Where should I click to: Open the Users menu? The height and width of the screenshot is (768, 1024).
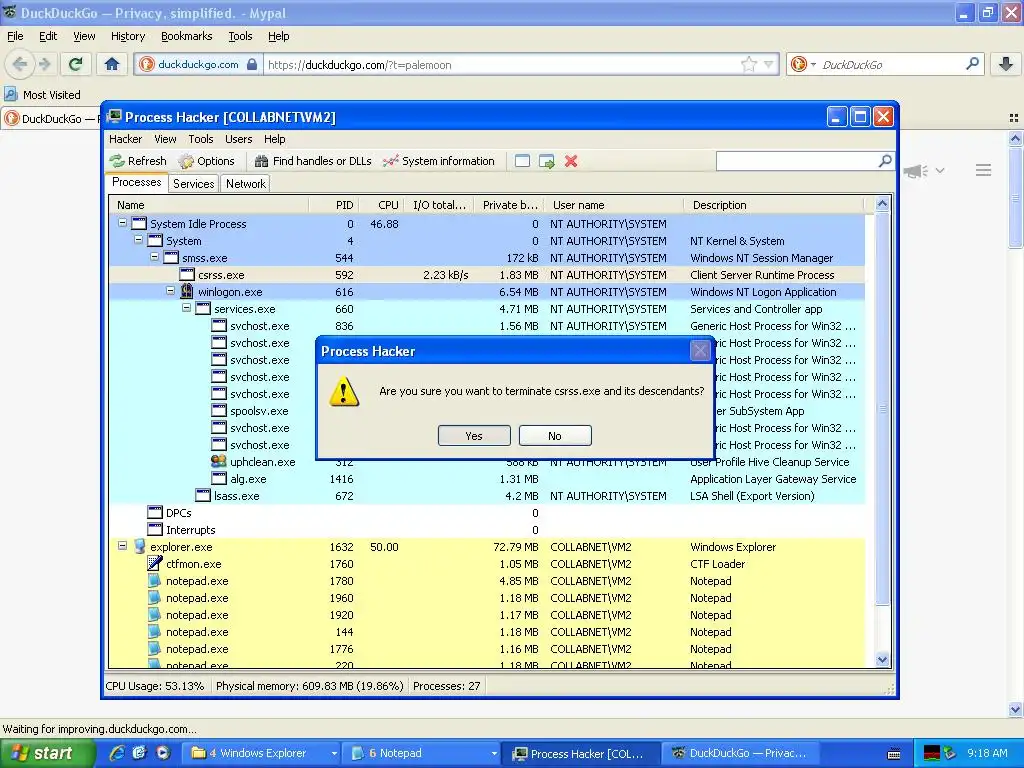(x=238, y=138)
